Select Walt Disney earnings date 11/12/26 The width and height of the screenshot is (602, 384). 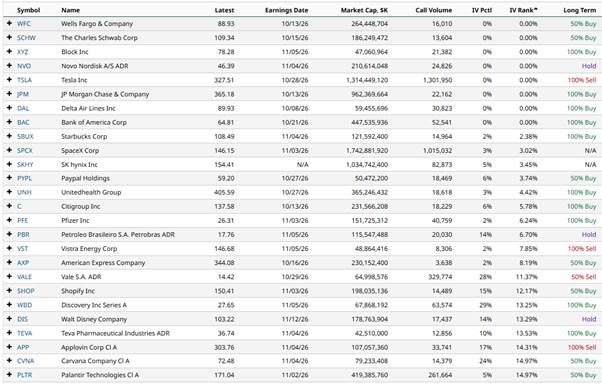coord(295,319)
